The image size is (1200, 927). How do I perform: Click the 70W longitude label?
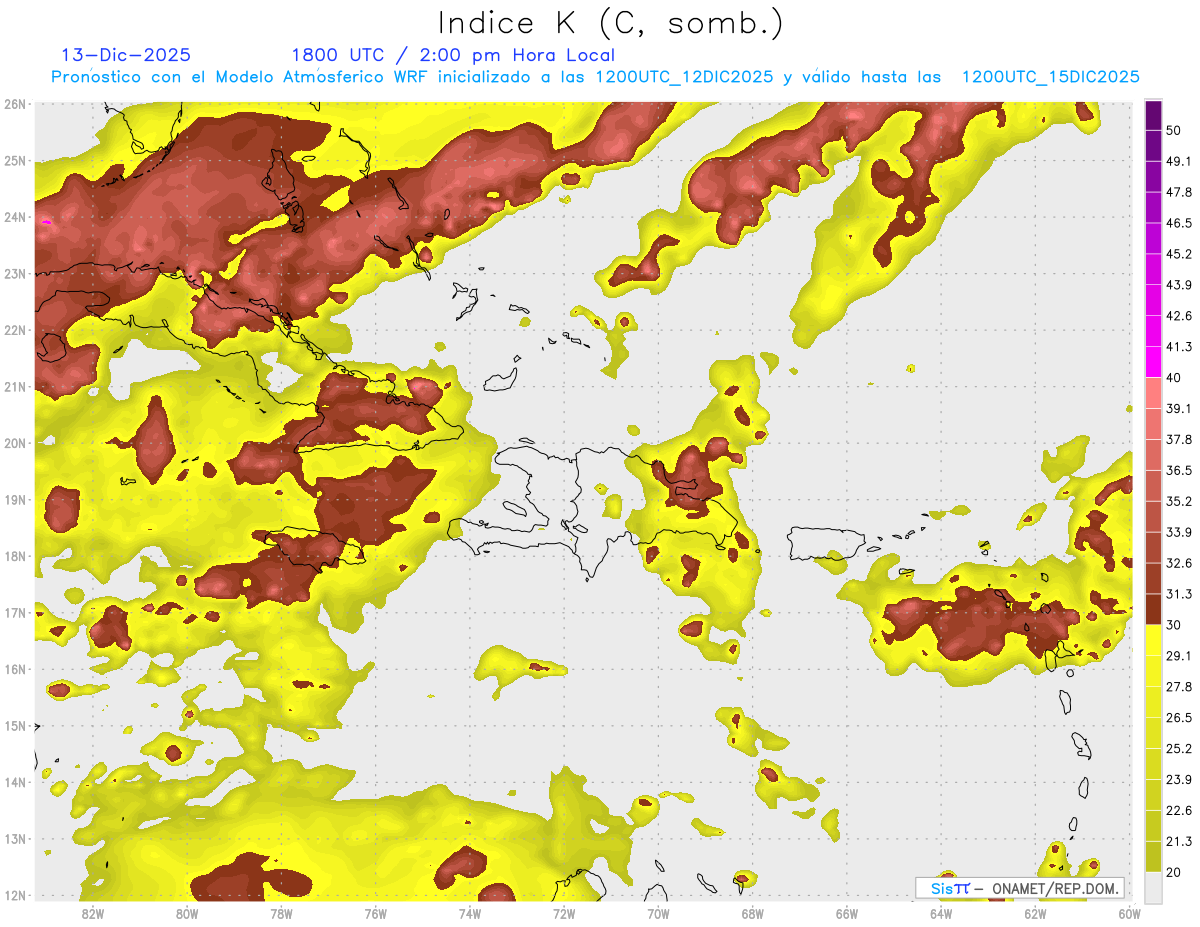[x=658, y=913]
